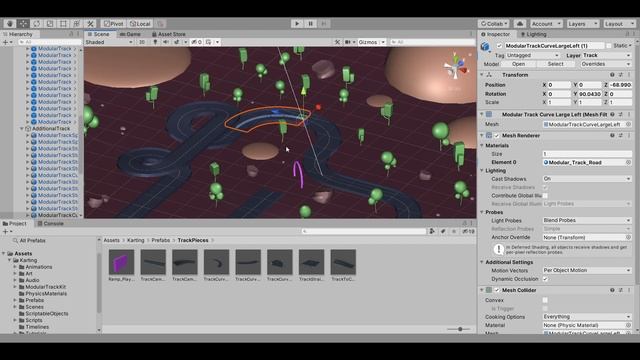
Task: Click the Rotation Y field
Action: [590, 94]
